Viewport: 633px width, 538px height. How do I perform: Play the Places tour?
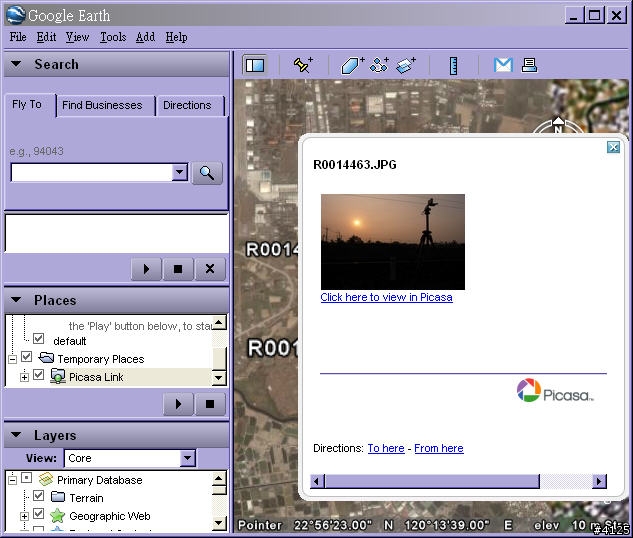tap(178, 404)
